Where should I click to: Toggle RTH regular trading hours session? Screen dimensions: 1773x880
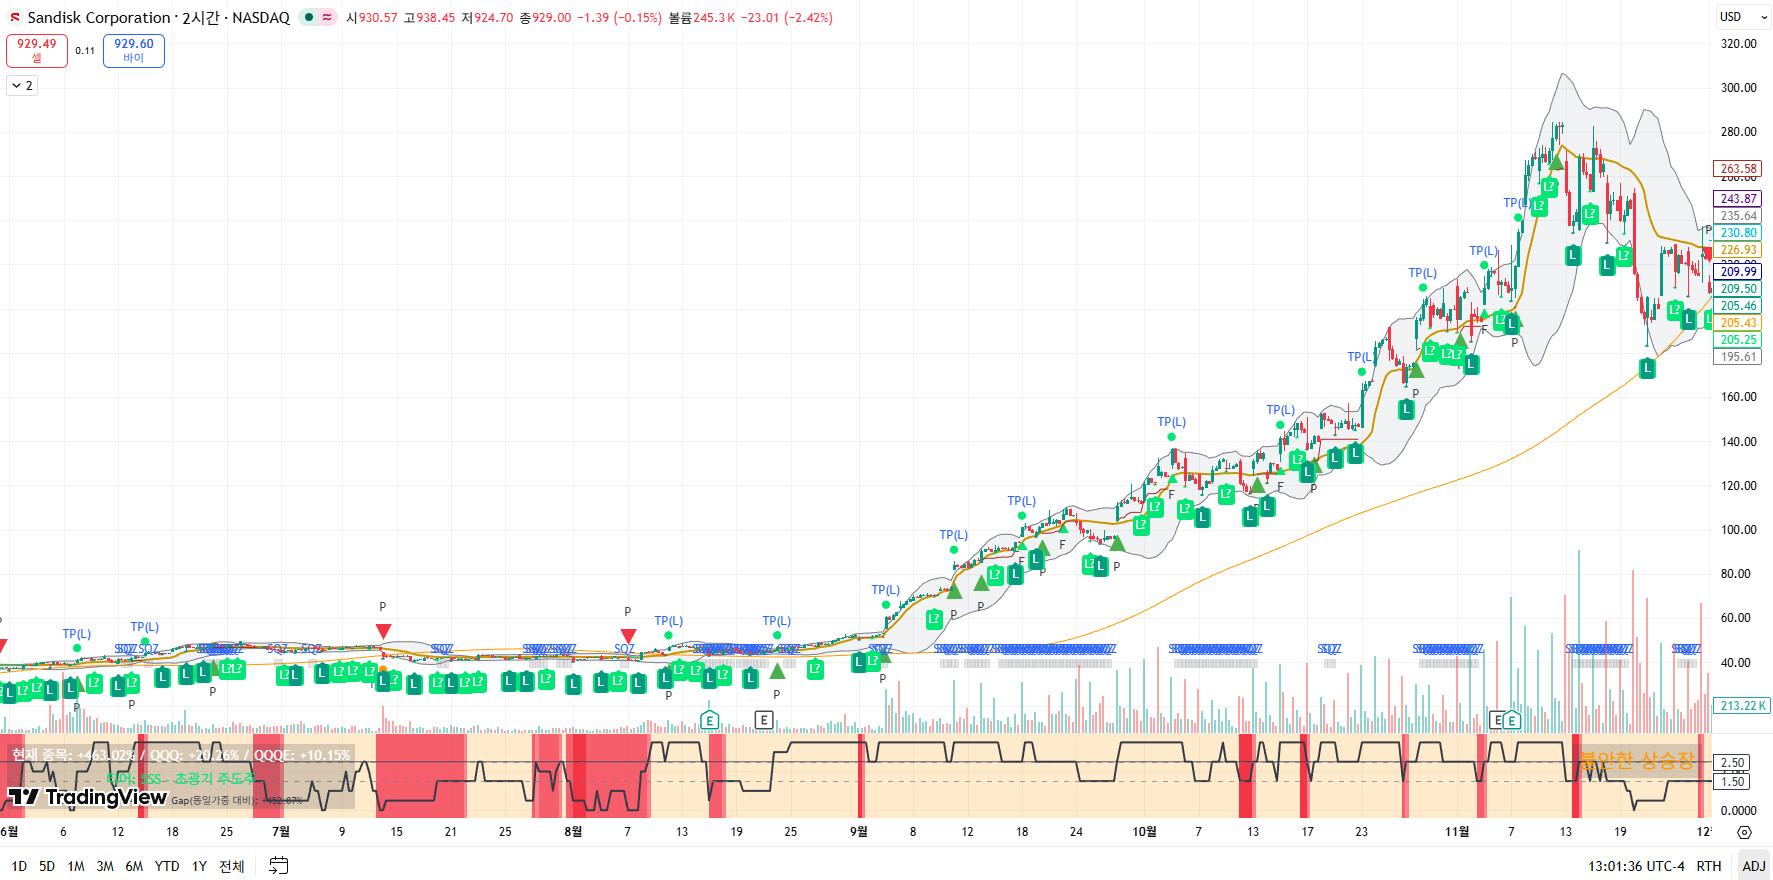(1709, 866)
